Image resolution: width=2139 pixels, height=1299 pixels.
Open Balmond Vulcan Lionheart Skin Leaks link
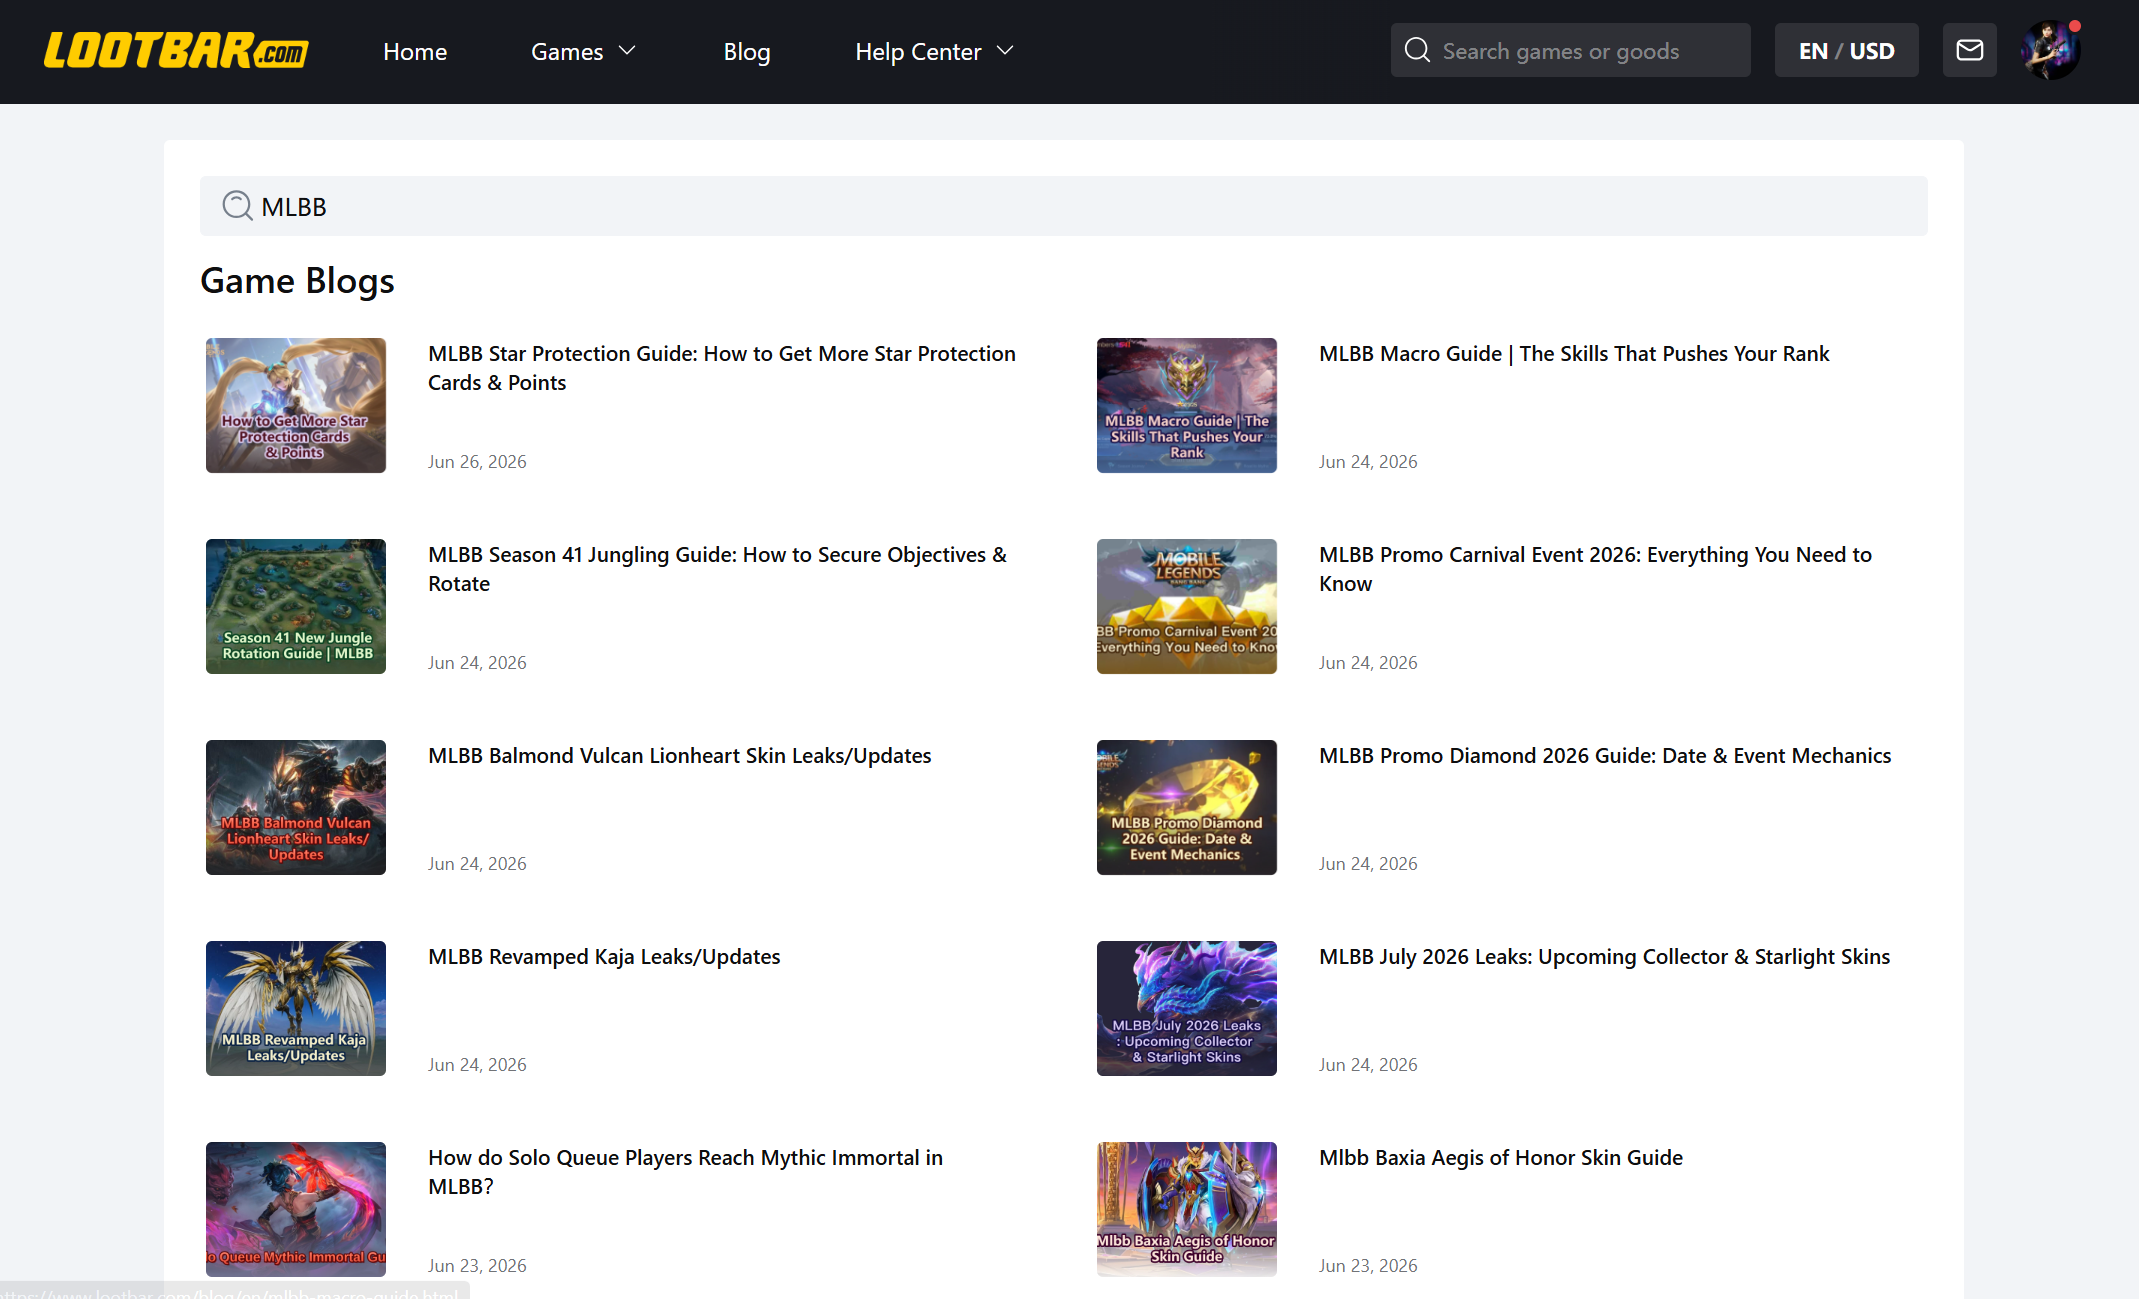click(x=679, y=756)
